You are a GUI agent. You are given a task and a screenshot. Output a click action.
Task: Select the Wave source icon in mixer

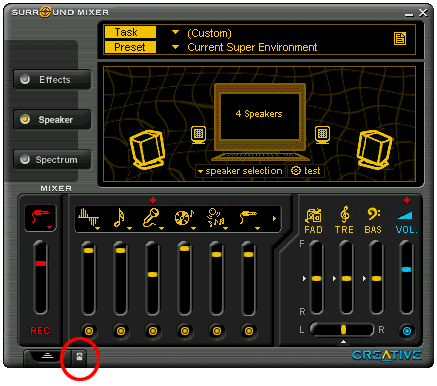[x=88, y=218]
